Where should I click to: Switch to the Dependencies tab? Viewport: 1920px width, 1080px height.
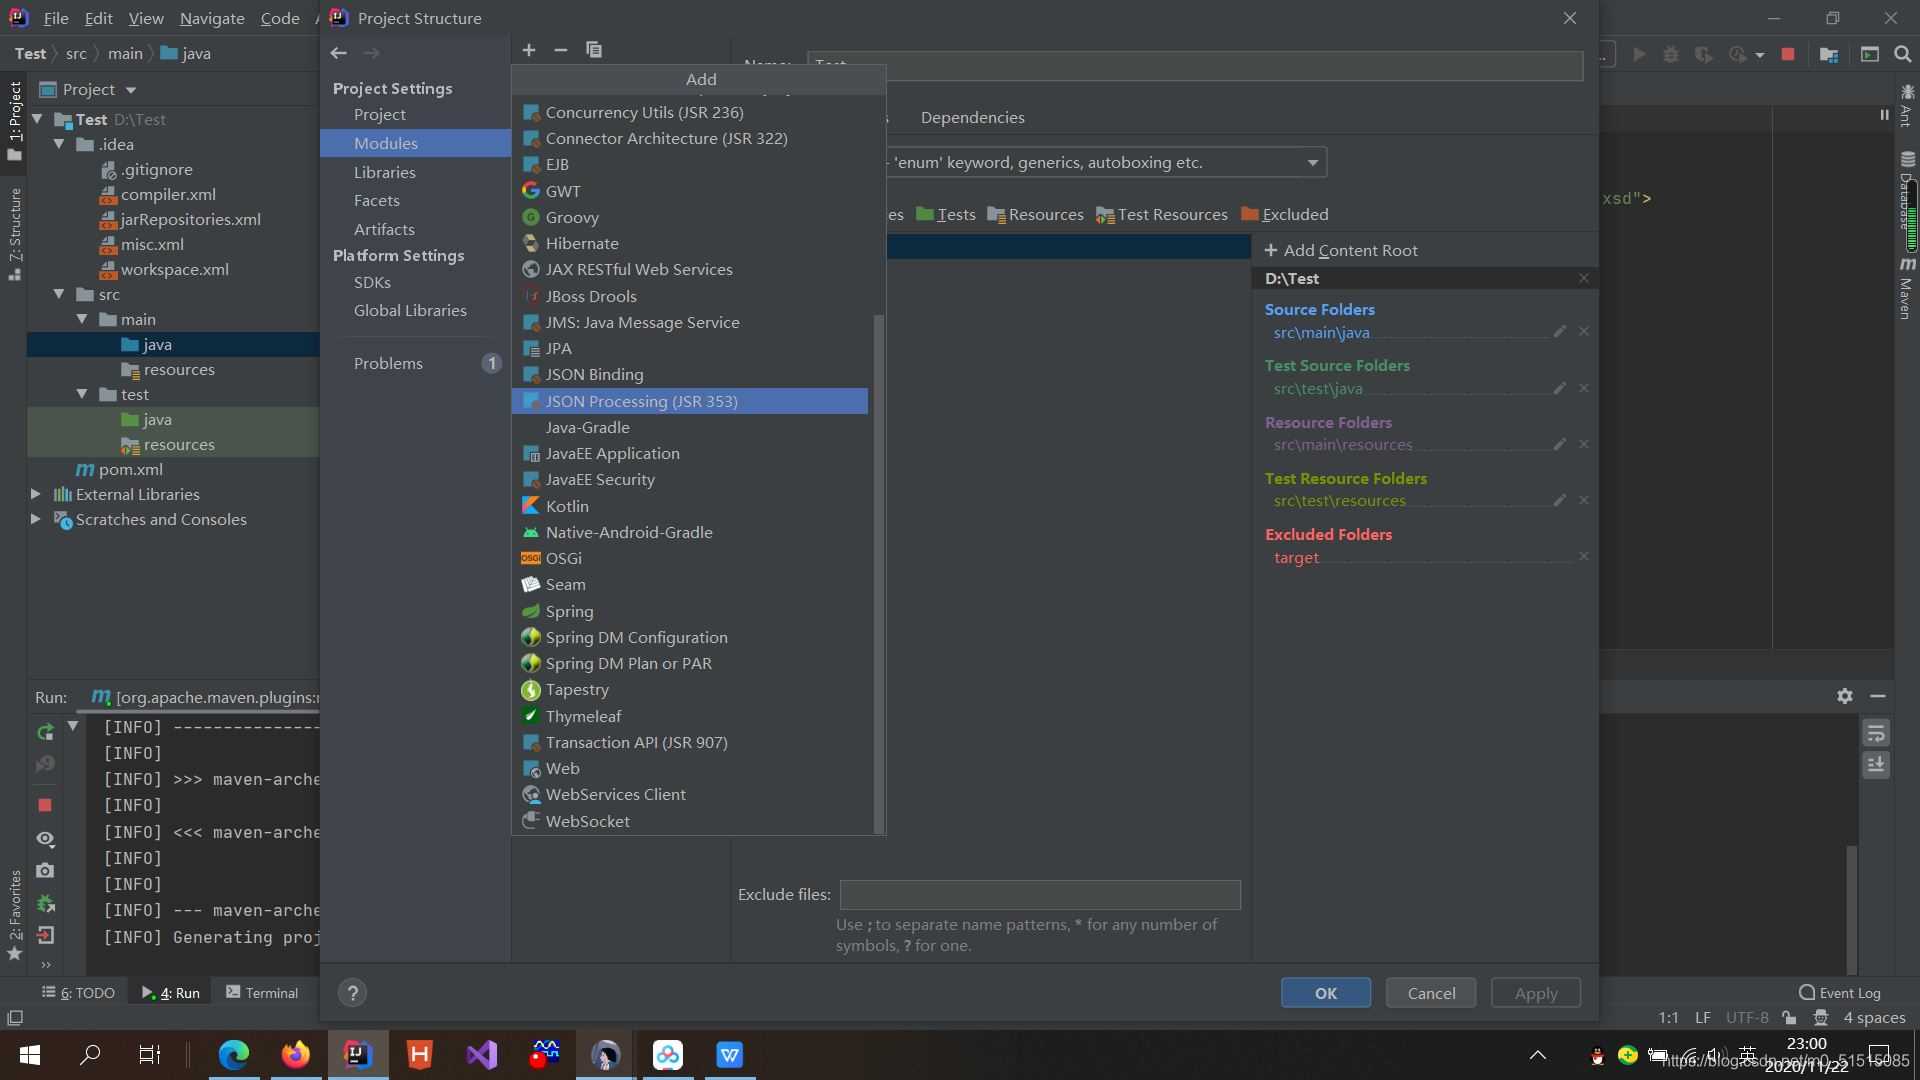(x=973, y=117)
